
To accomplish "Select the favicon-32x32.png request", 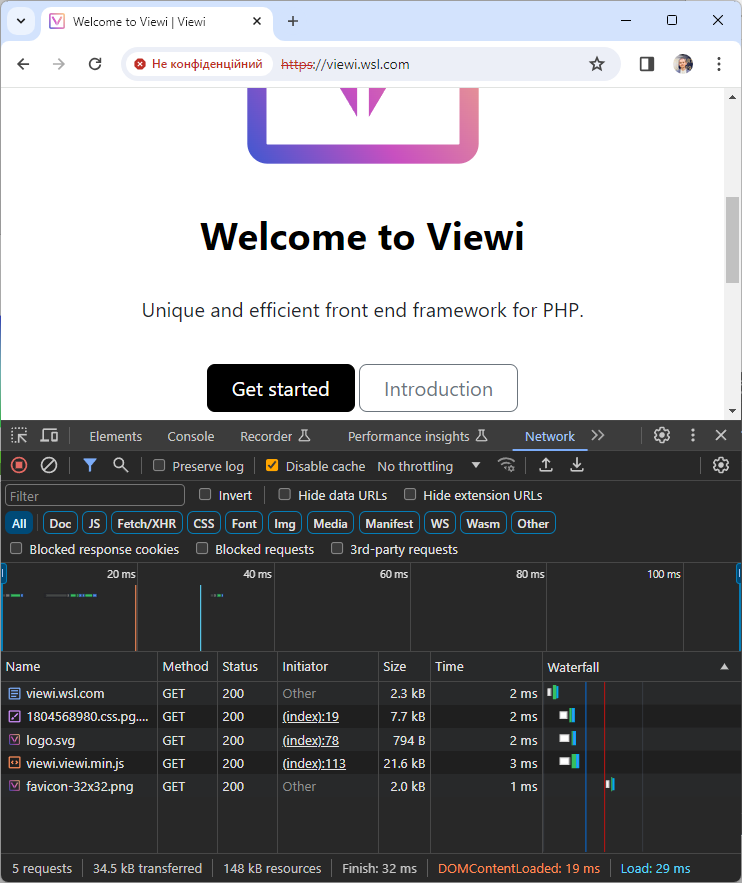I will [371, 787].
